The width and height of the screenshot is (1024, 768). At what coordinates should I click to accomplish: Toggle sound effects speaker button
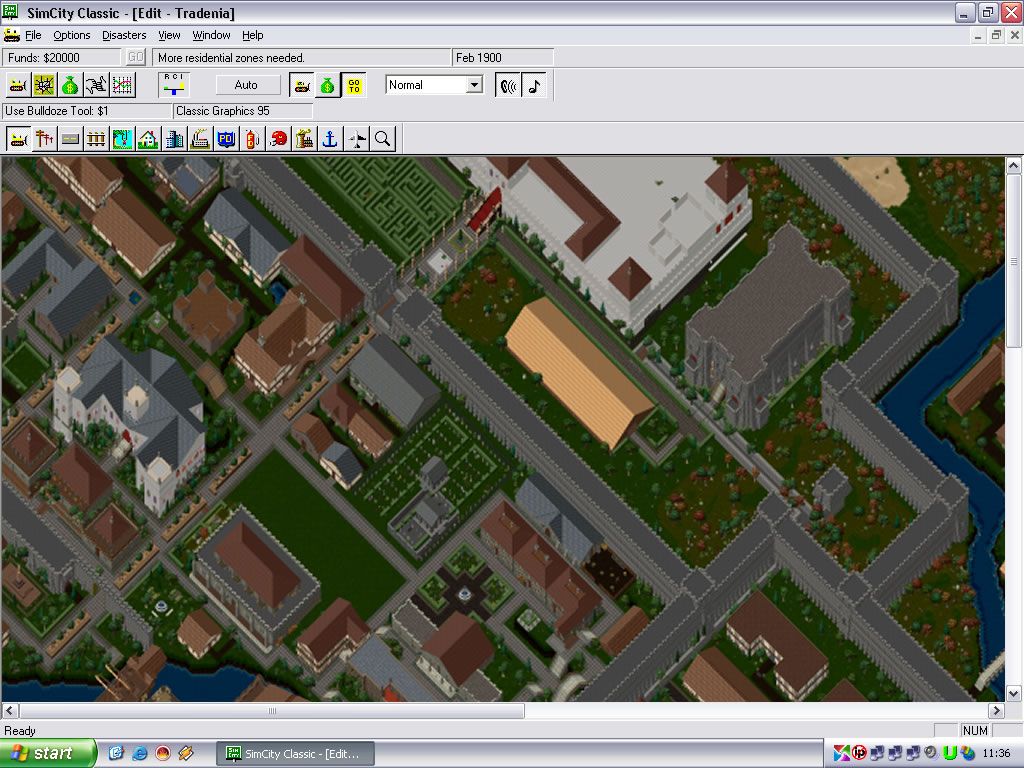click(509, 85)
